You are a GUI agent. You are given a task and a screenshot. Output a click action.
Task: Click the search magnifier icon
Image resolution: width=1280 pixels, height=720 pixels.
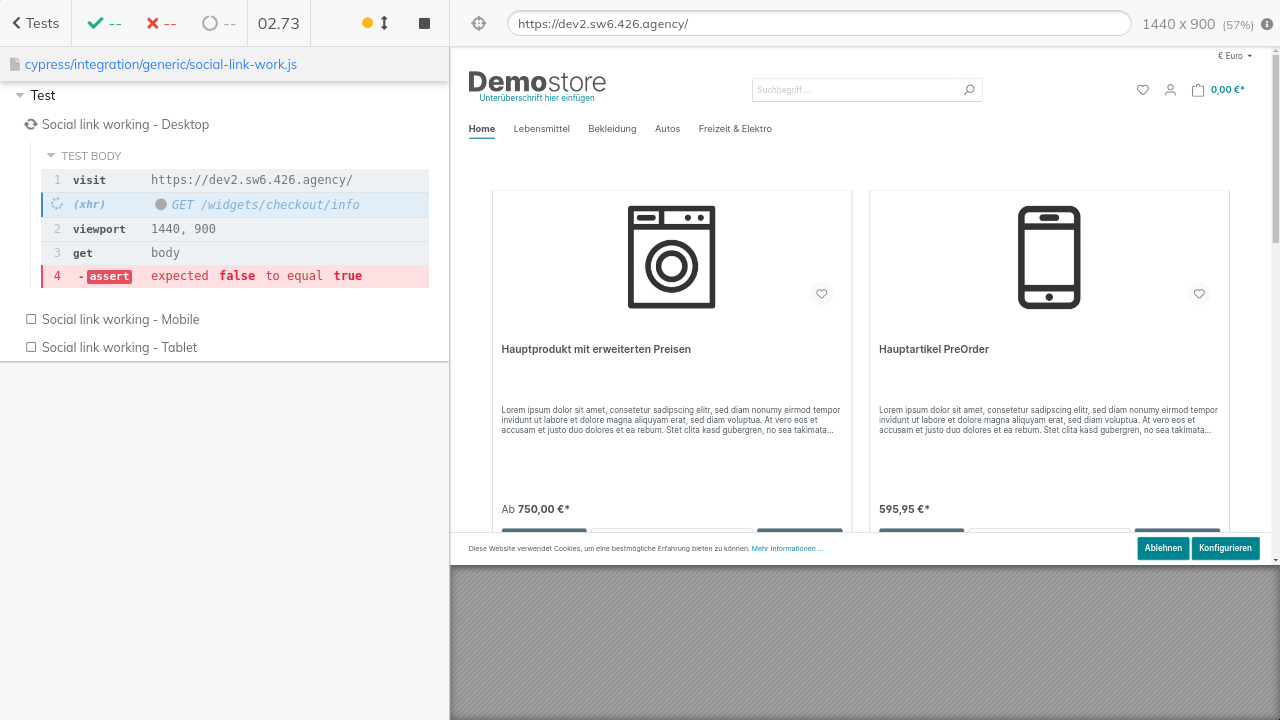click(x=969, y=90)
